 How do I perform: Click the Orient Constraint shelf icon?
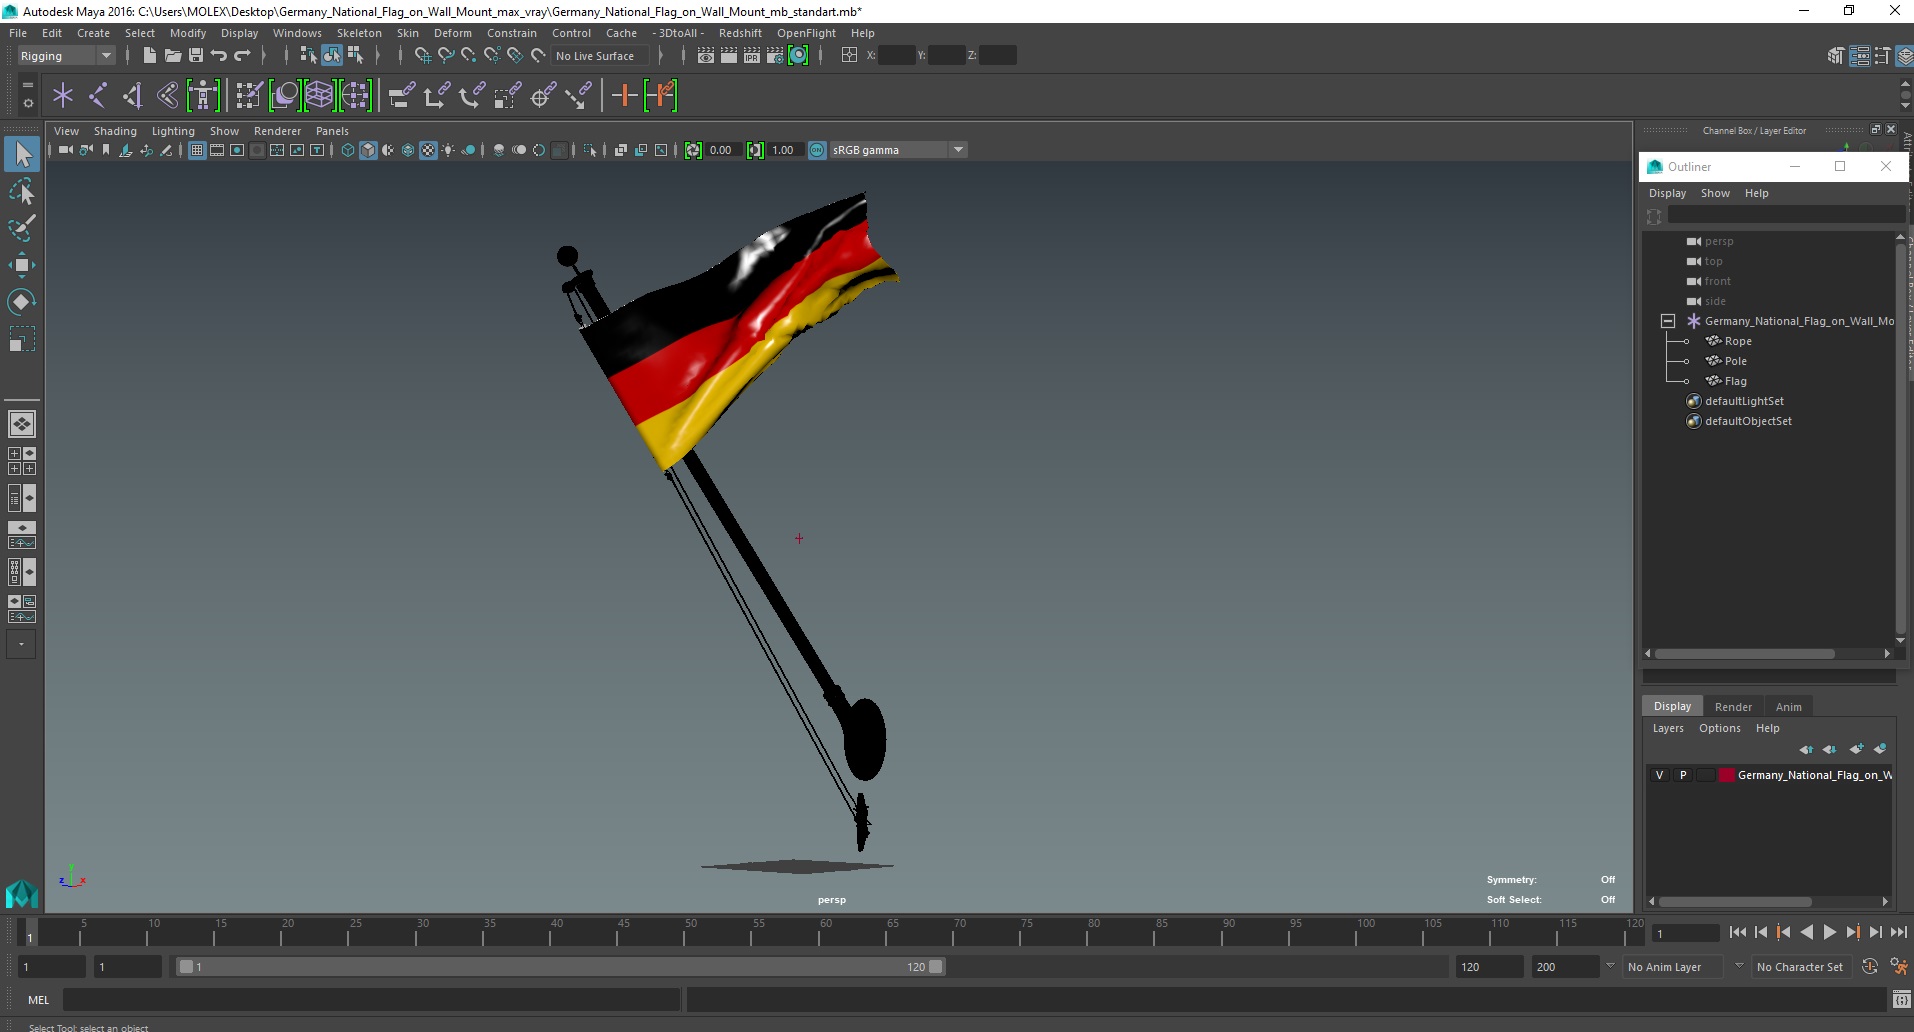pos(472,96)
